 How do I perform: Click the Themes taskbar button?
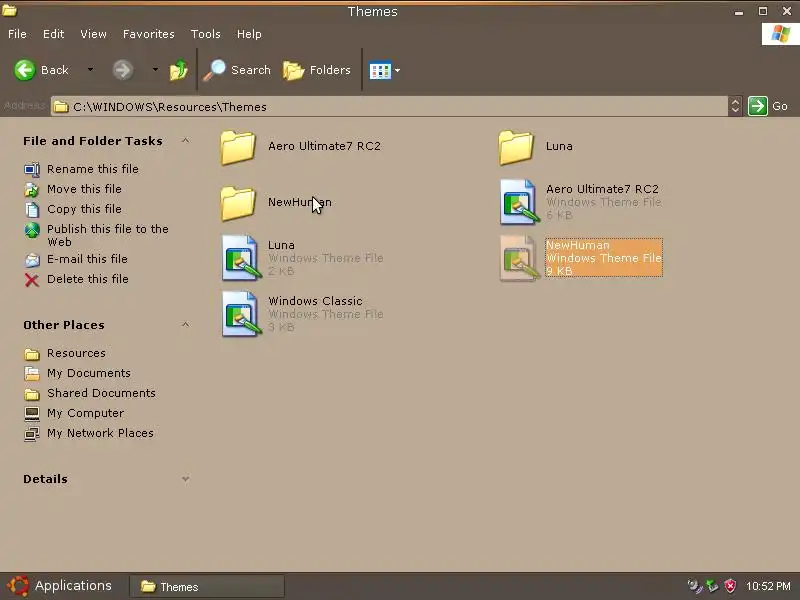[x=207, y=587]
